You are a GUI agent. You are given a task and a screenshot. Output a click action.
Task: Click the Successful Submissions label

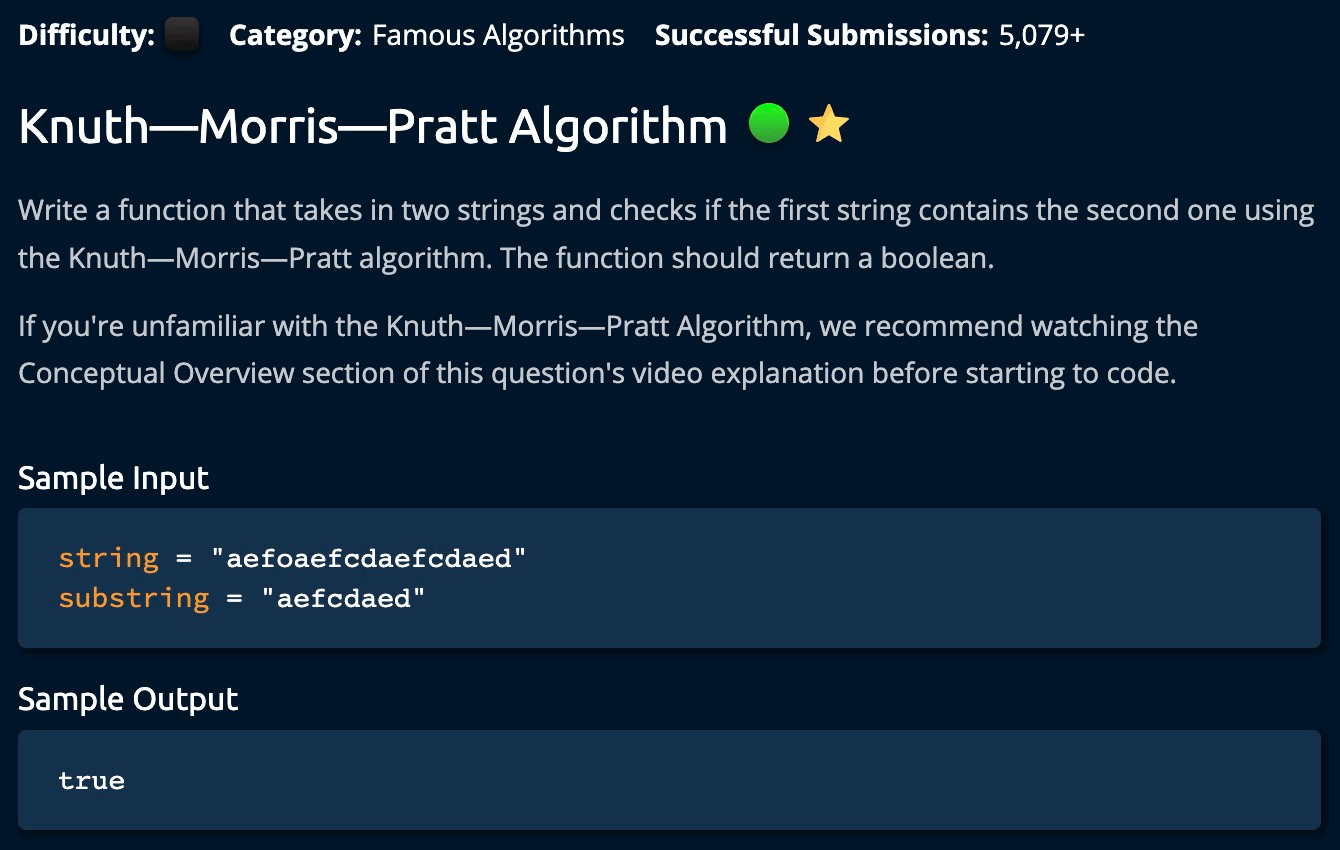click(x=821, y=36)
